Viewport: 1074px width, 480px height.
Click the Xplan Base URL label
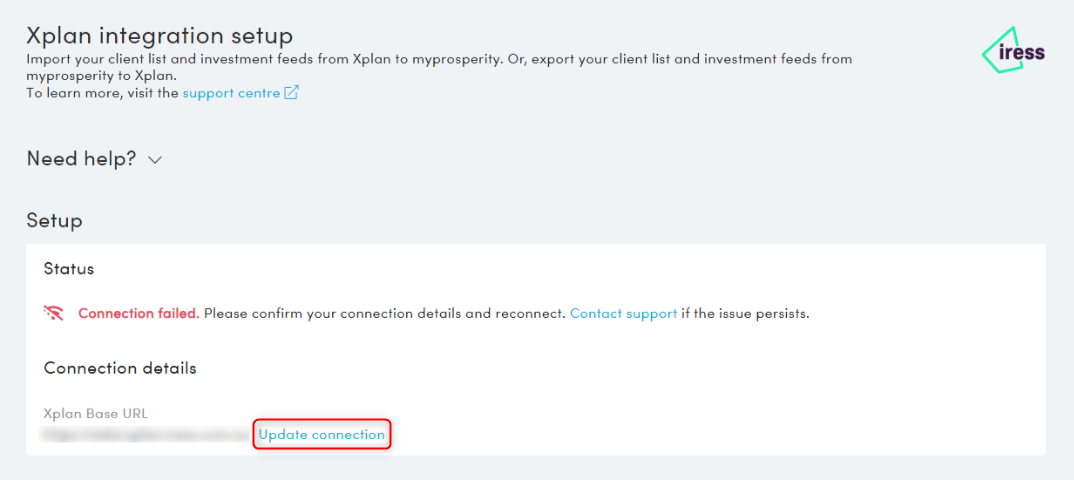click(96, 414)
